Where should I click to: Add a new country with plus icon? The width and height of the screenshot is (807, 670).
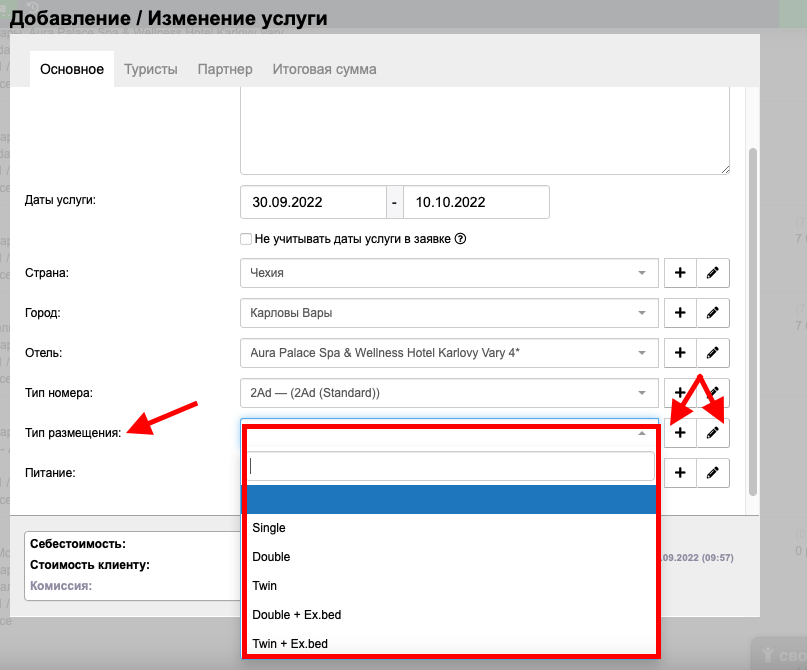(x=680, y=273)
